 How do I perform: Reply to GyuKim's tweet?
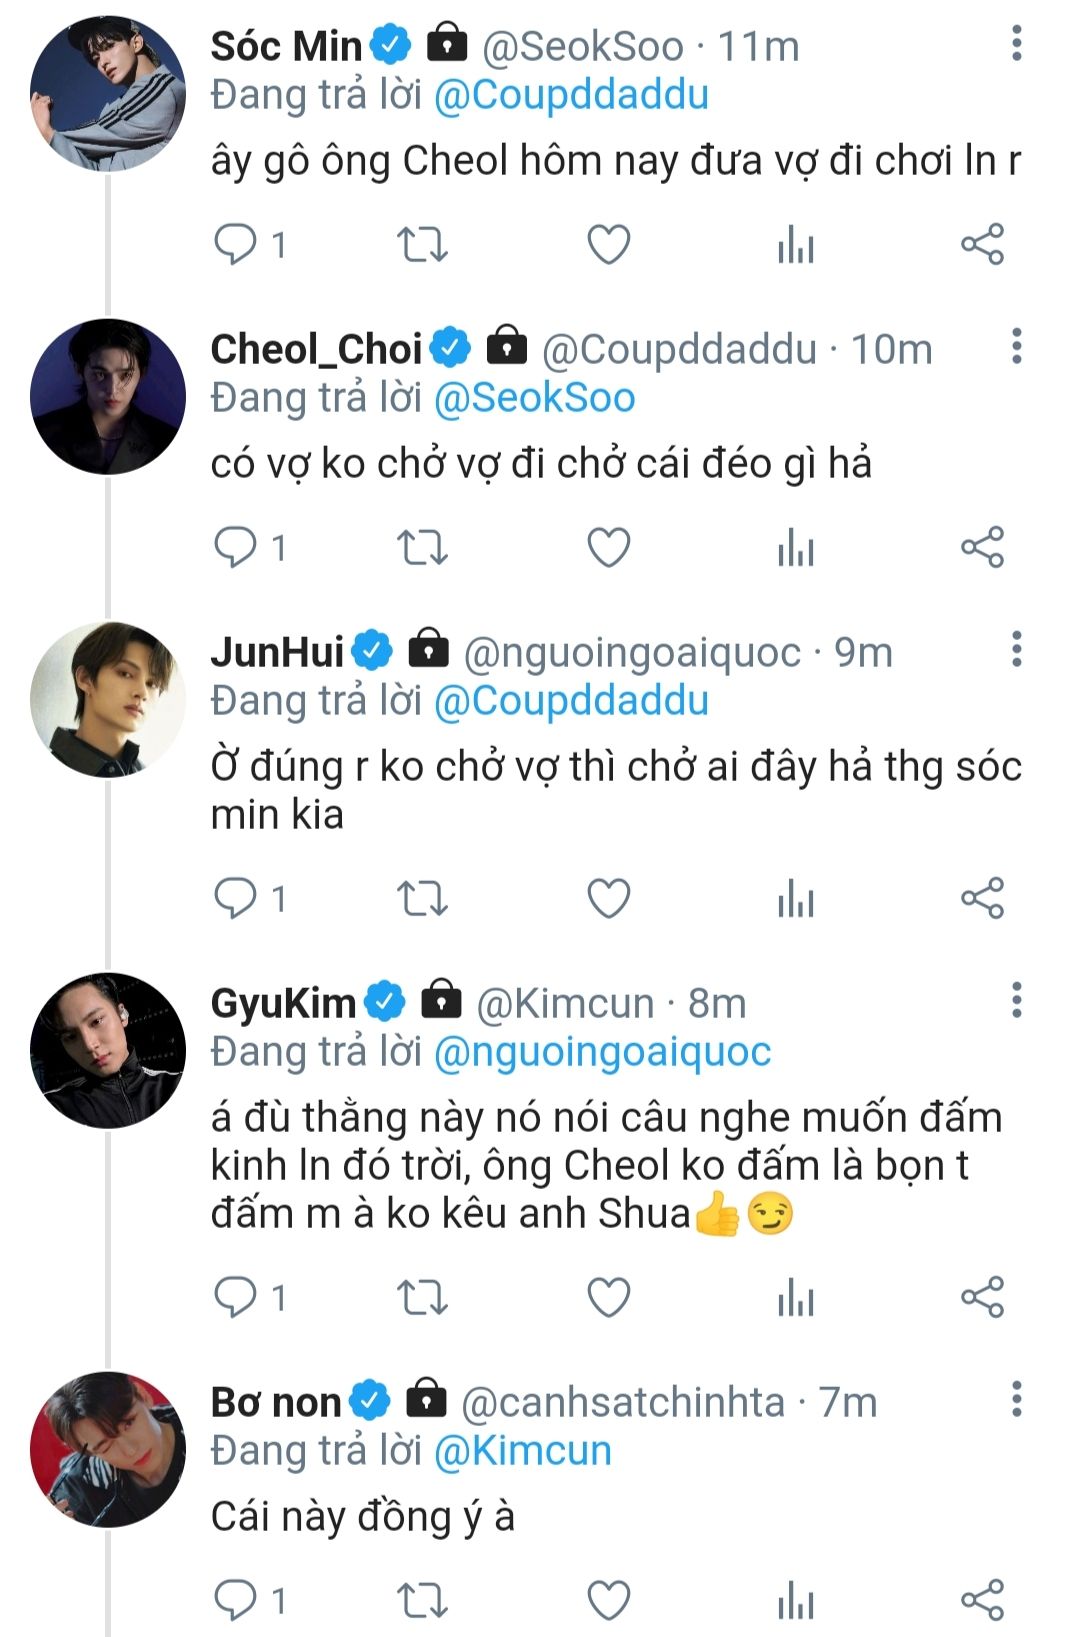tap(236, 1298)
